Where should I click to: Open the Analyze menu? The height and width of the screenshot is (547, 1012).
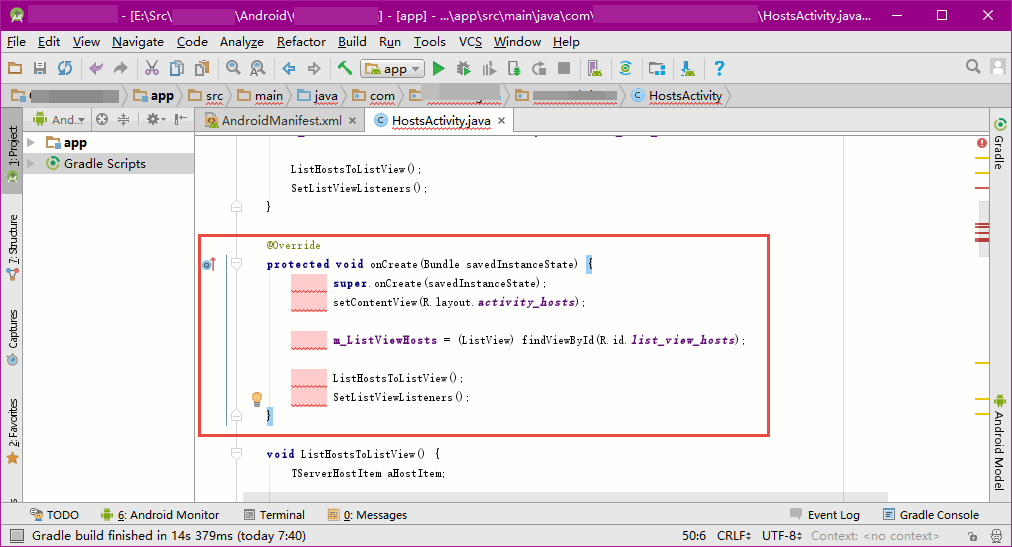(x=241, y=42)
